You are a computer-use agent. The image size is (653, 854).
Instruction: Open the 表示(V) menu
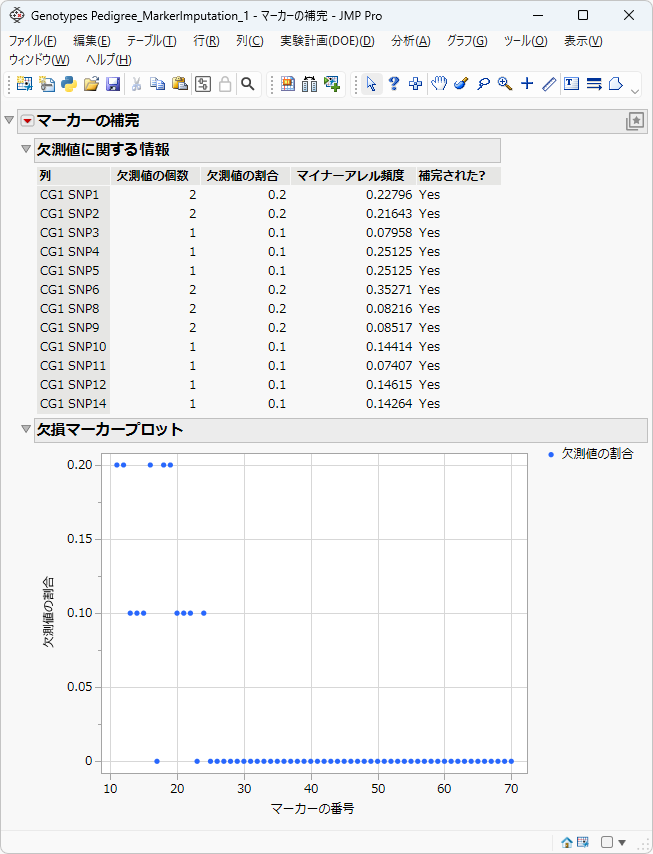click(x=583, y=41)
